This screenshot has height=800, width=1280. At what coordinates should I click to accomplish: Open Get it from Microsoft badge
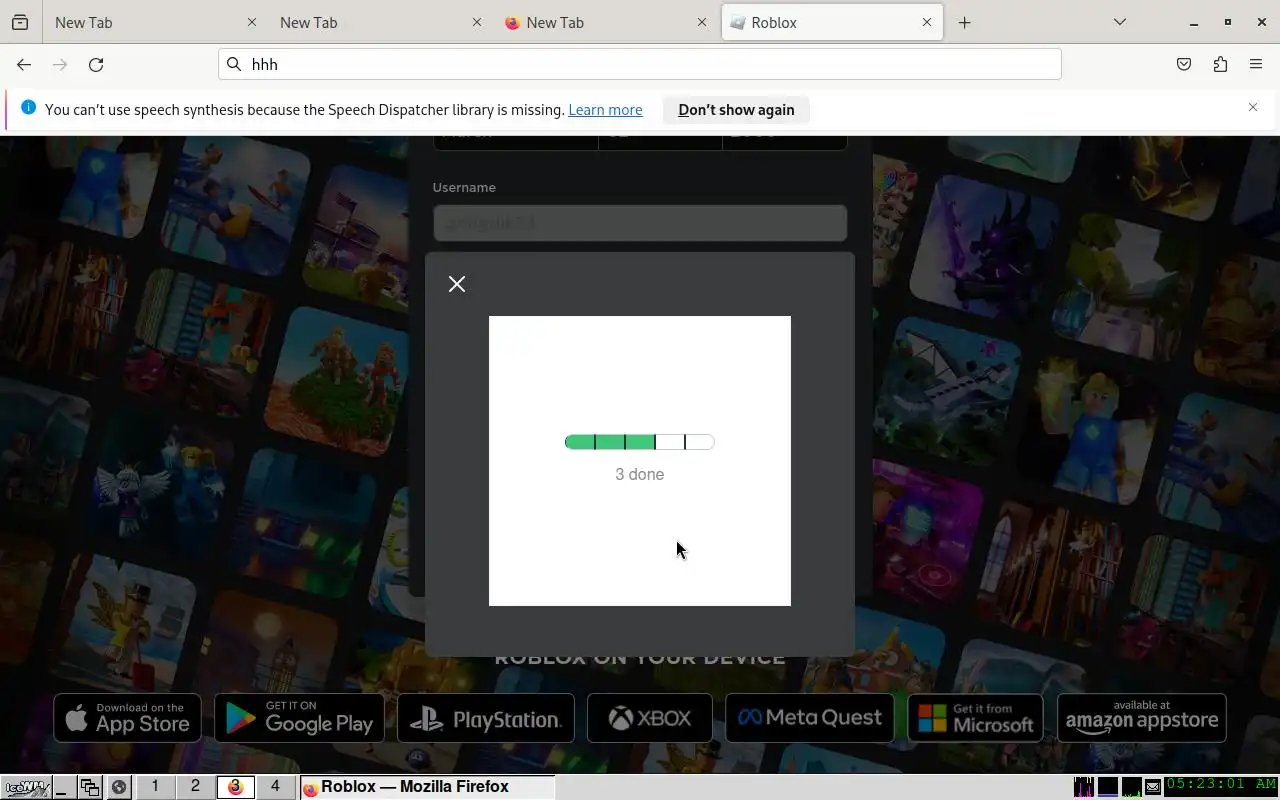[975, 718]
